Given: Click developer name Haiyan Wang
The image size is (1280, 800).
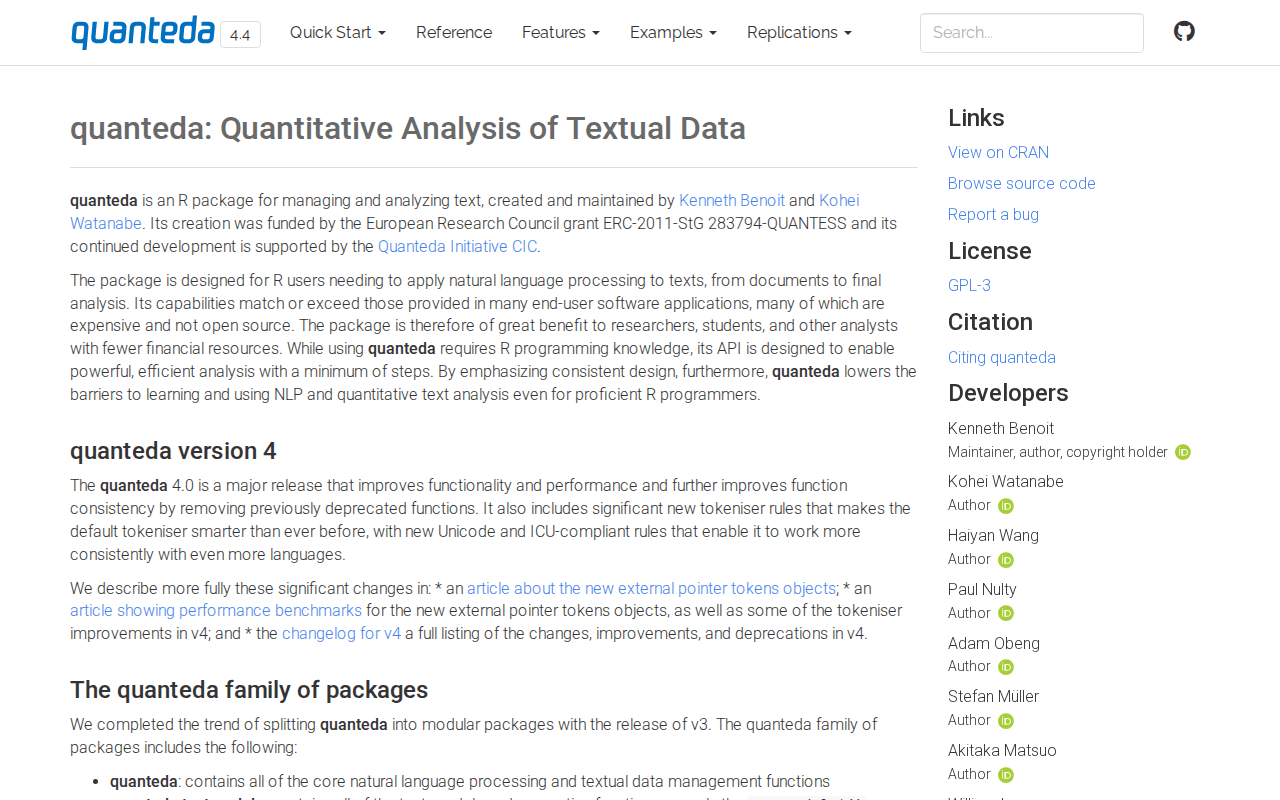Looking at the screenshot, I should [x=993, y=535].
